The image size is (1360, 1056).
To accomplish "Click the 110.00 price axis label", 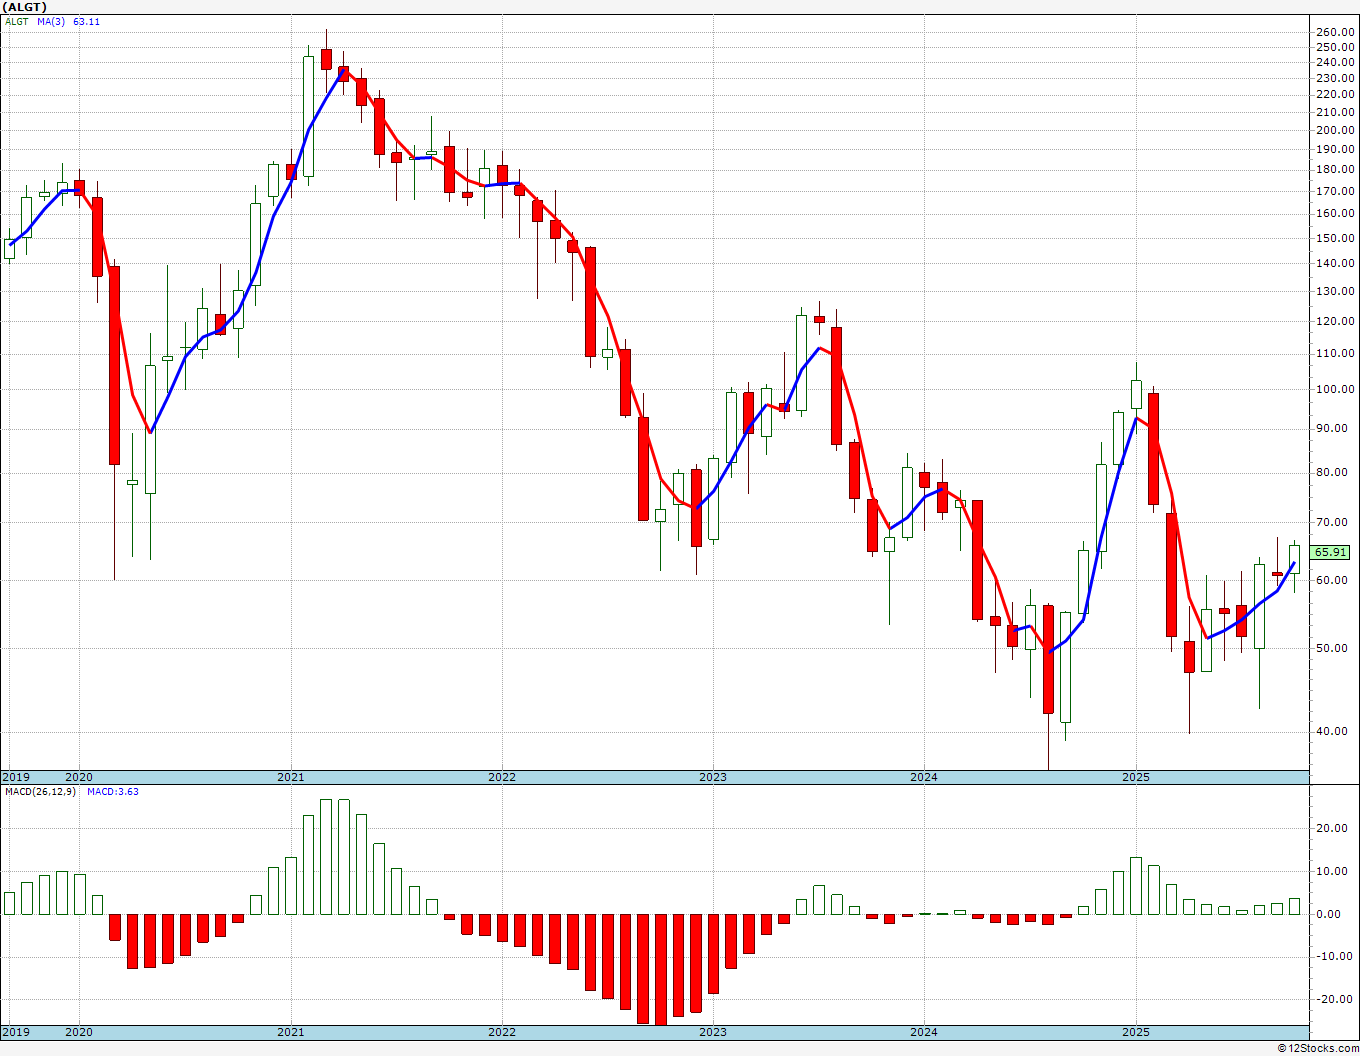I will pos(1335,353).
